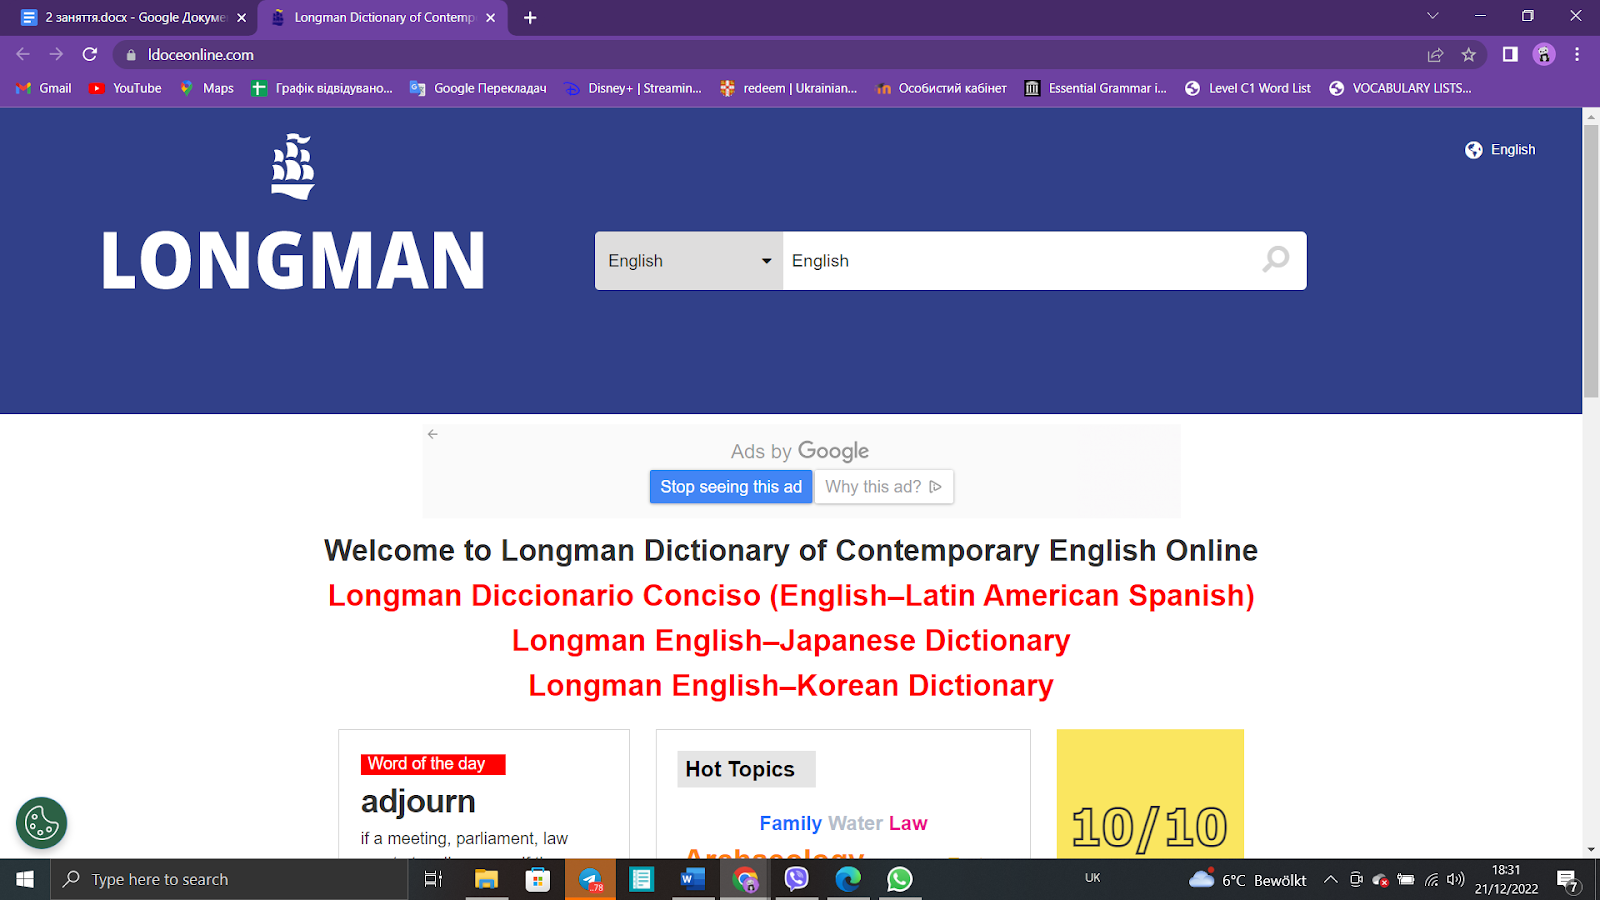Click Windows taskbar search box
The image size is (1600, 900).
pyautogui.click(x=229, y=879)
